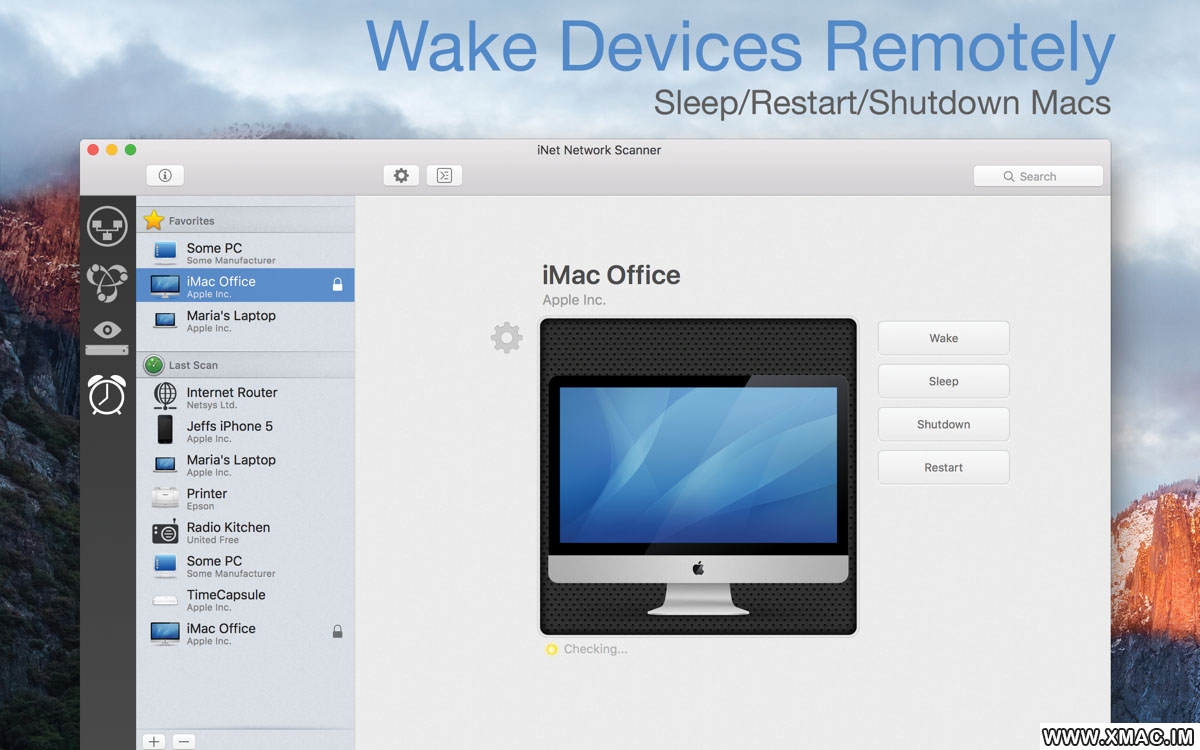The image size is (1200, 750).
Task: Select Maria's Laptop in Favorites
Action: click(245, 320)
